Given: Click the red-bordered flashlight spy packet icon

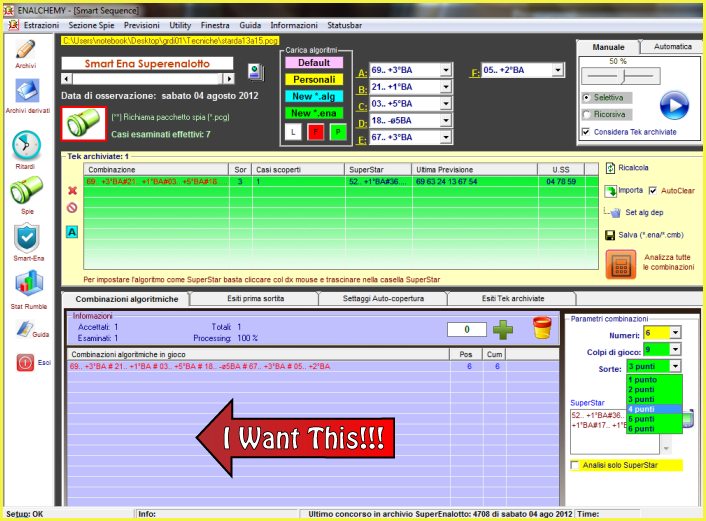Looking at the screenshot, I should click(x=84, y=124).
